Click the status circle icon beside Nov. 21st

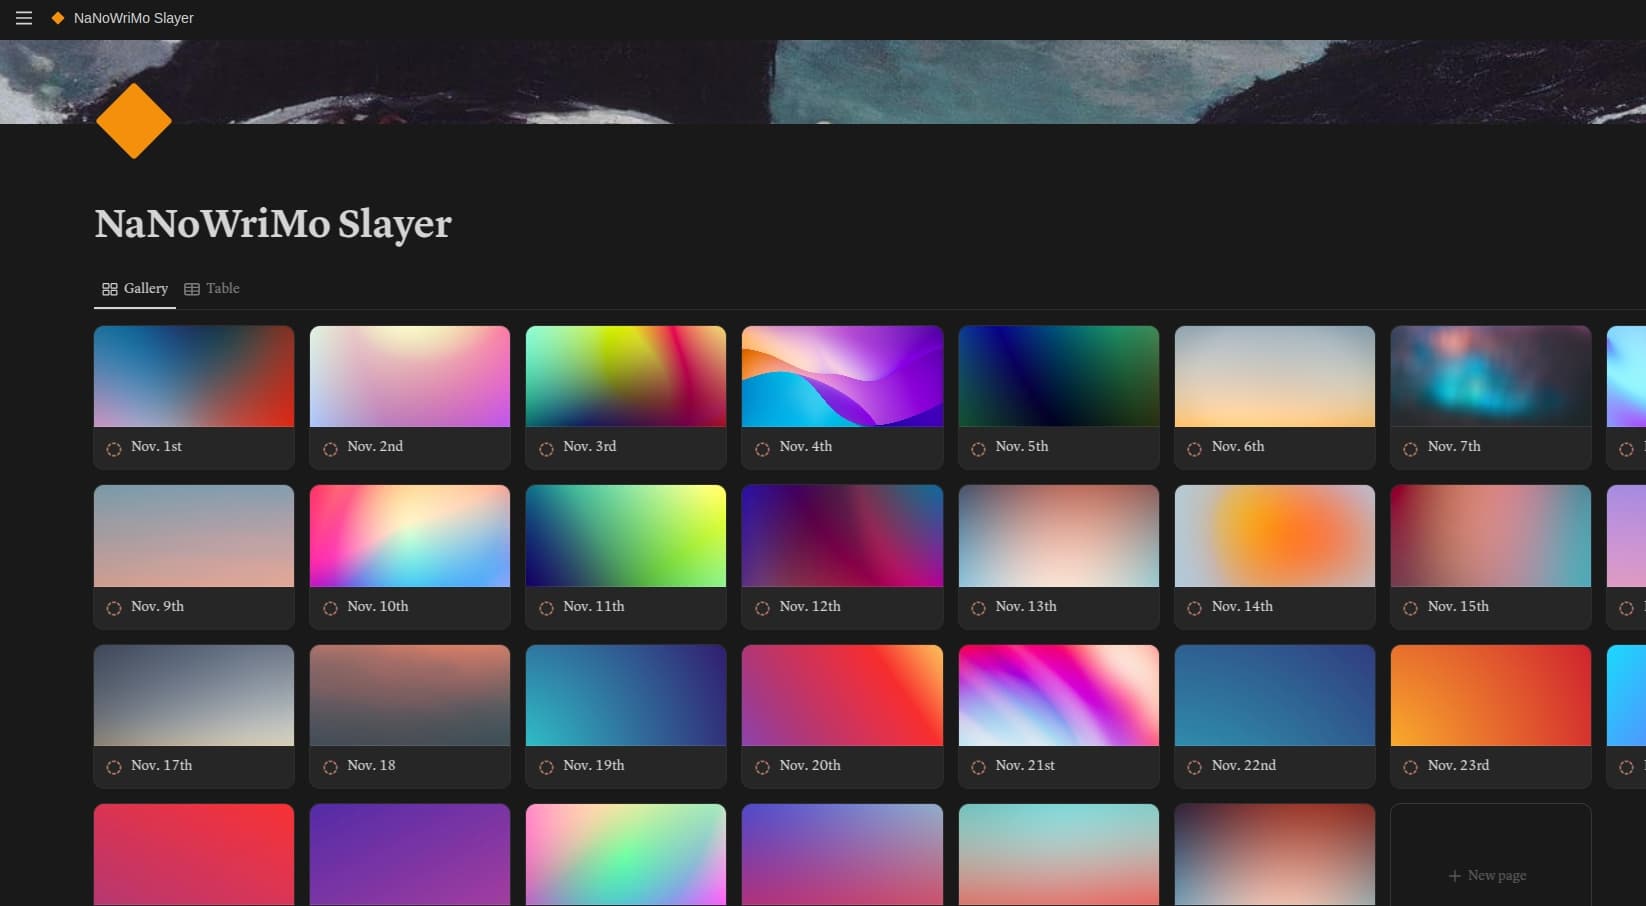(x=978, y=767)
